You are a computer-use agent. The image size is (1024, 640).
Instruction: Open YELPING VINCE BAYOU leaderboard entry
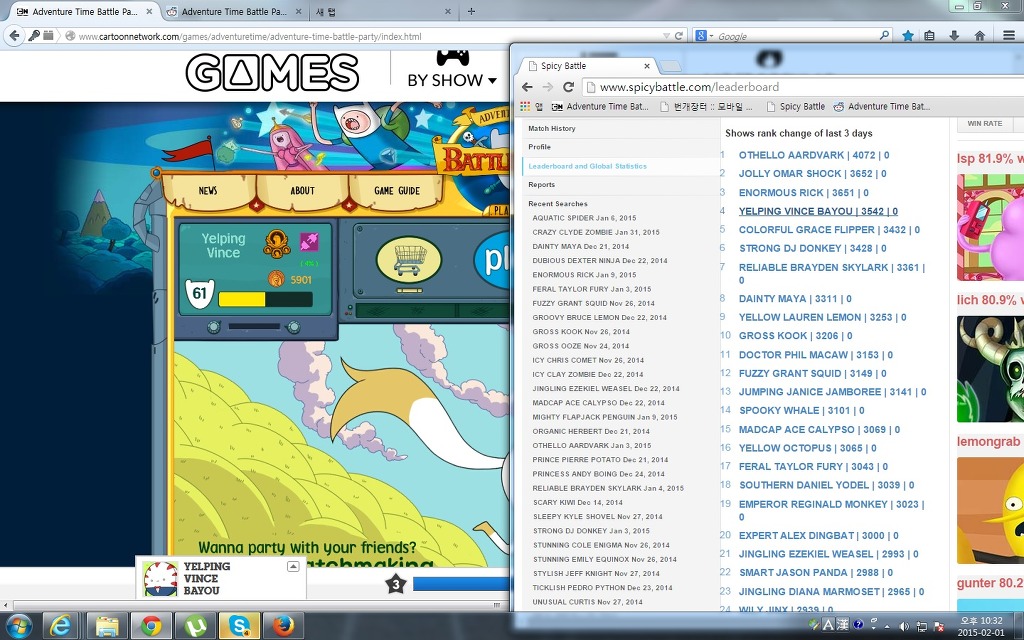coord(817,211)
